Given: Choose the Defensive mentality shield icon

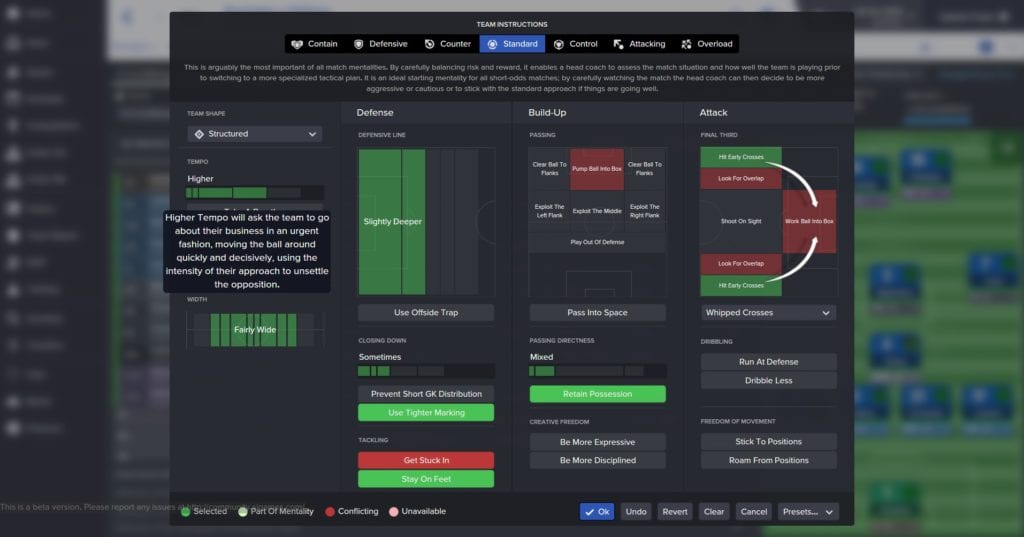Looking at the screenshot, I should 359,44.
